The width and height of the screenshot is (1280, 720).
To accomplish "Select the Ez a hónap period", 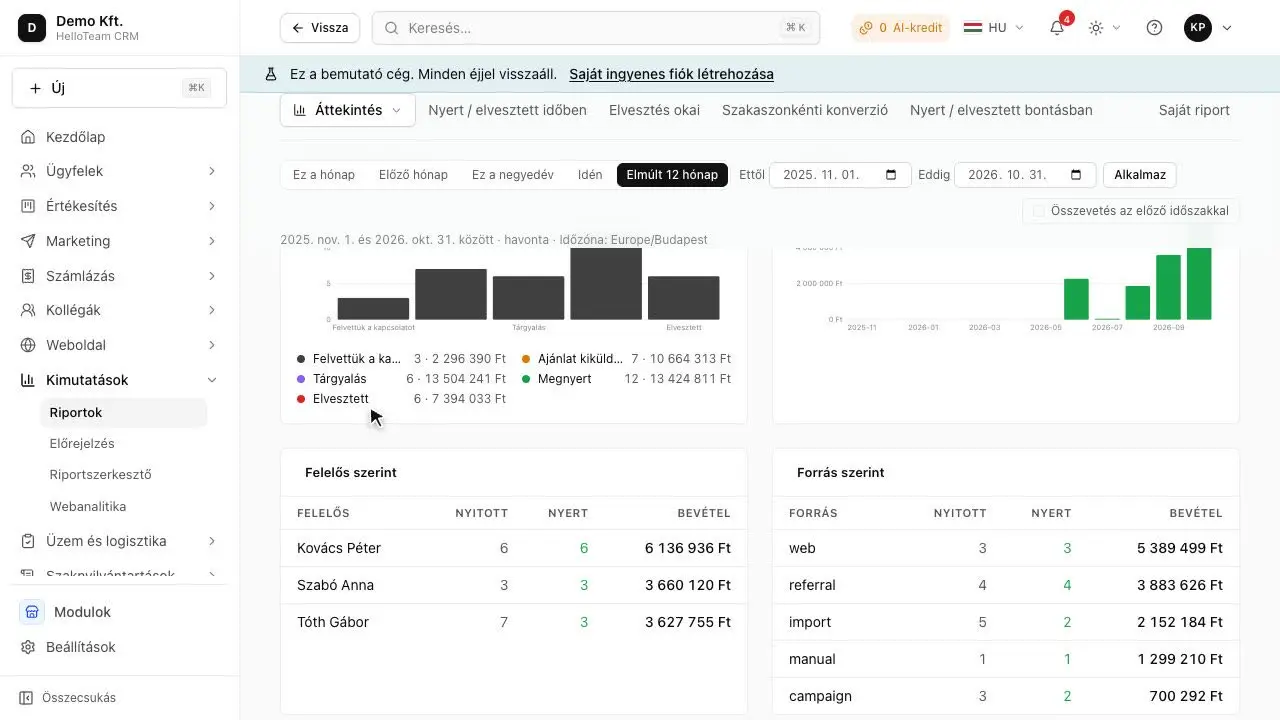I will pyautogui.click(x=324, y=175).
